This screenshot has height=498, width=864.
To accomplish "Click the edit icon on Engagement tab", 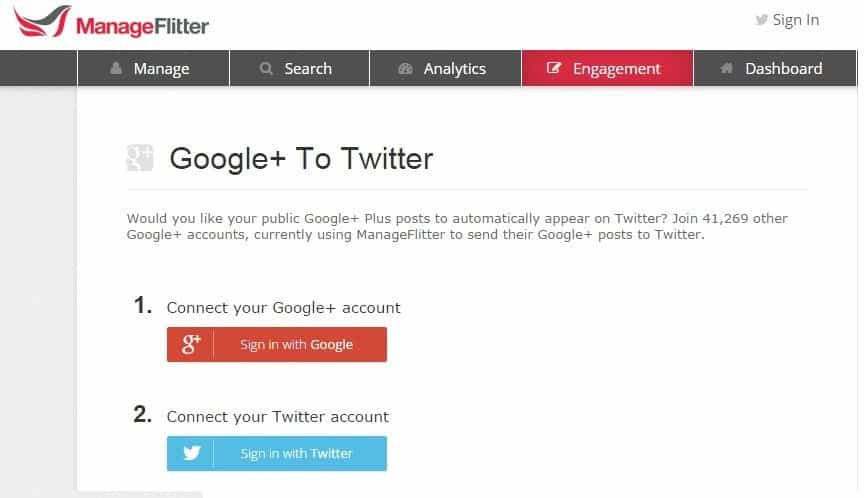I will pos(553,68).
